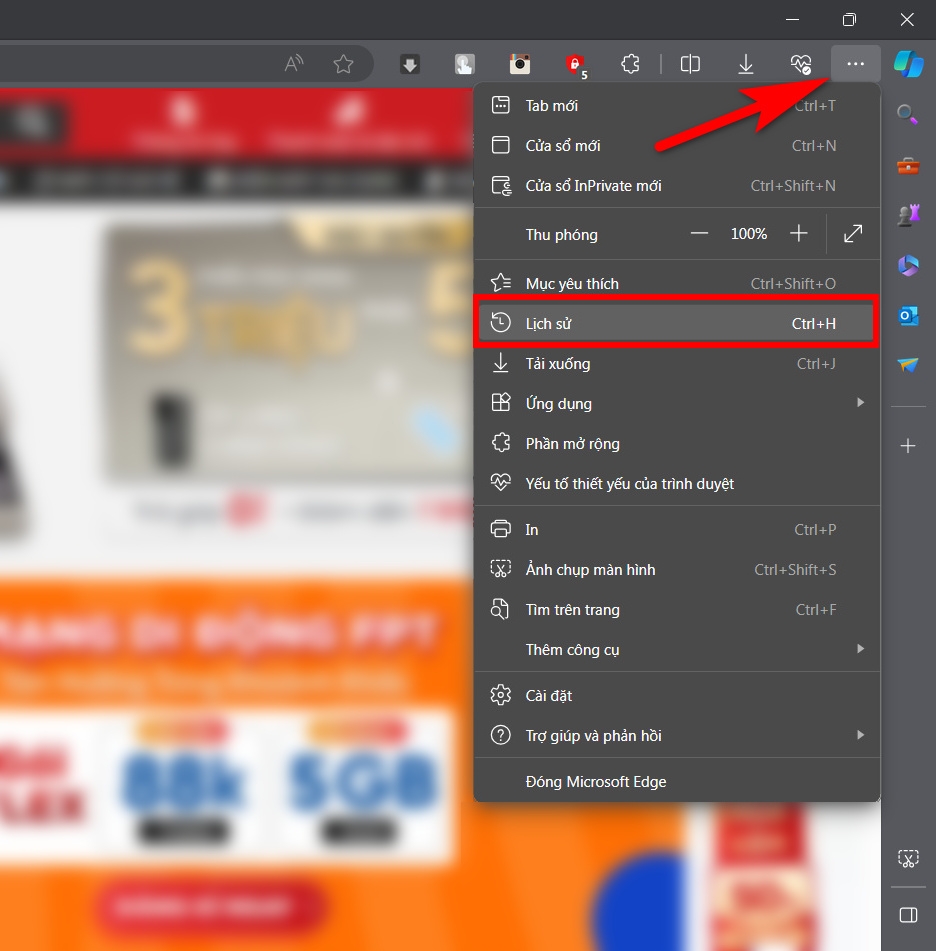Viewport: 936px width, 951px height.
Task: Open Cài đặt settings entry
Action: tap(675, 696)
